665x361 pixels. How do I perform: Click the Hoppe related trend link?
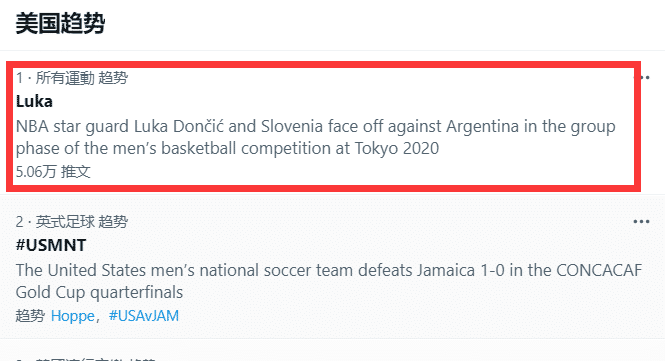pyautogui.click(x=73, y=316)
